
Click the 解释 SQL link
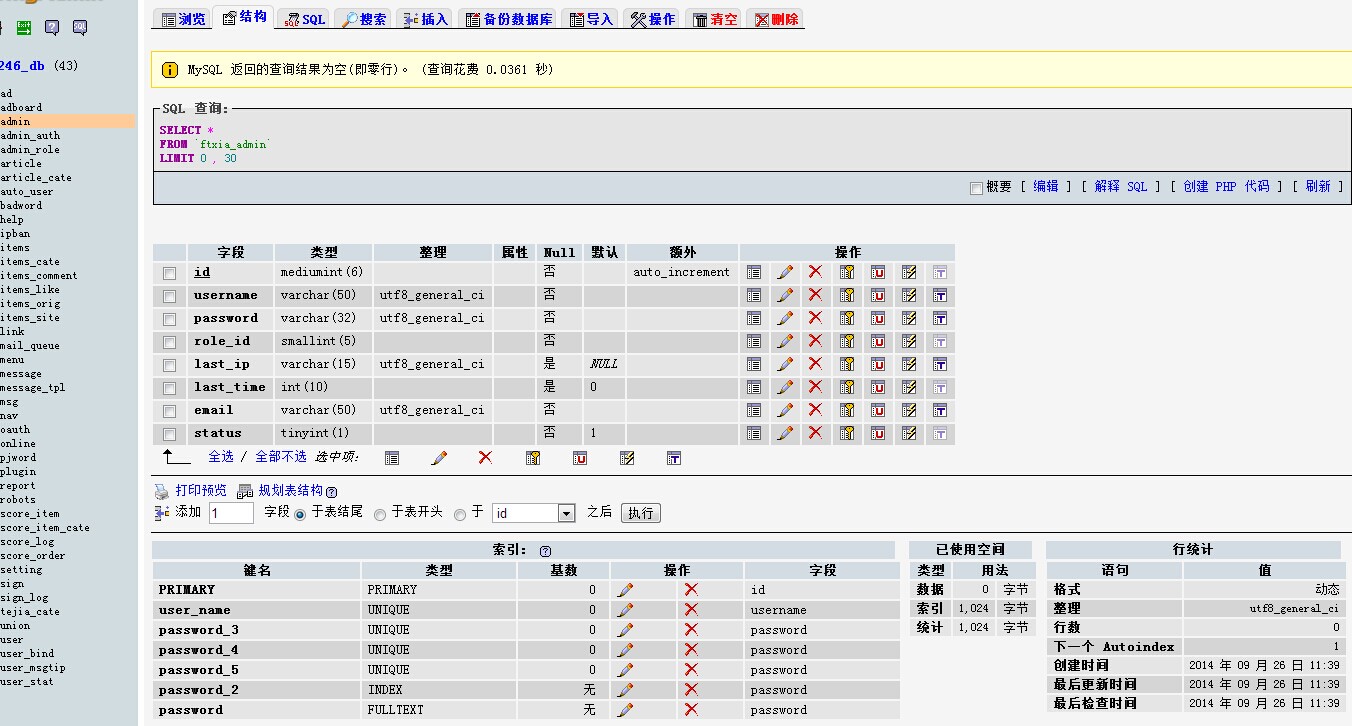pos(1121,187)
